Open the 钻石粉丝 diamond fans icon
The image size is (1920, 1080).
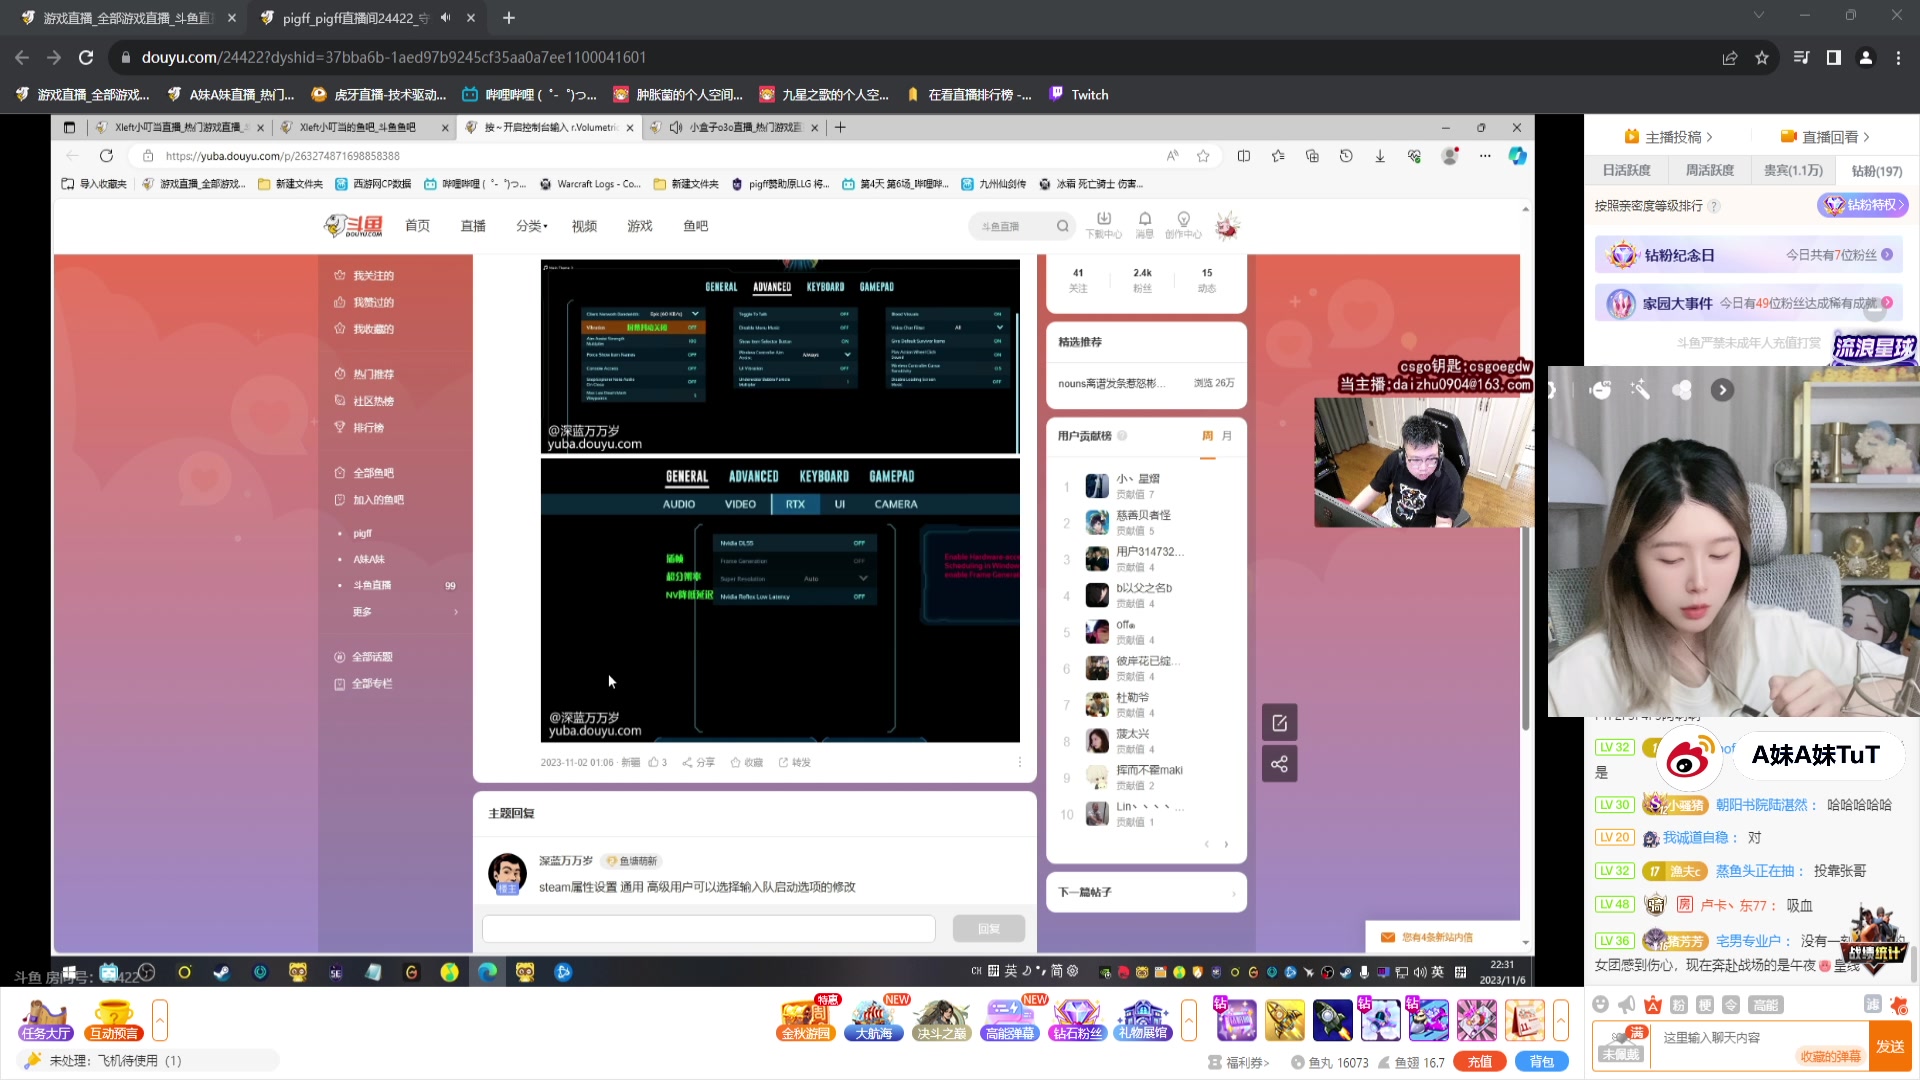(x=1077, y=1020)
